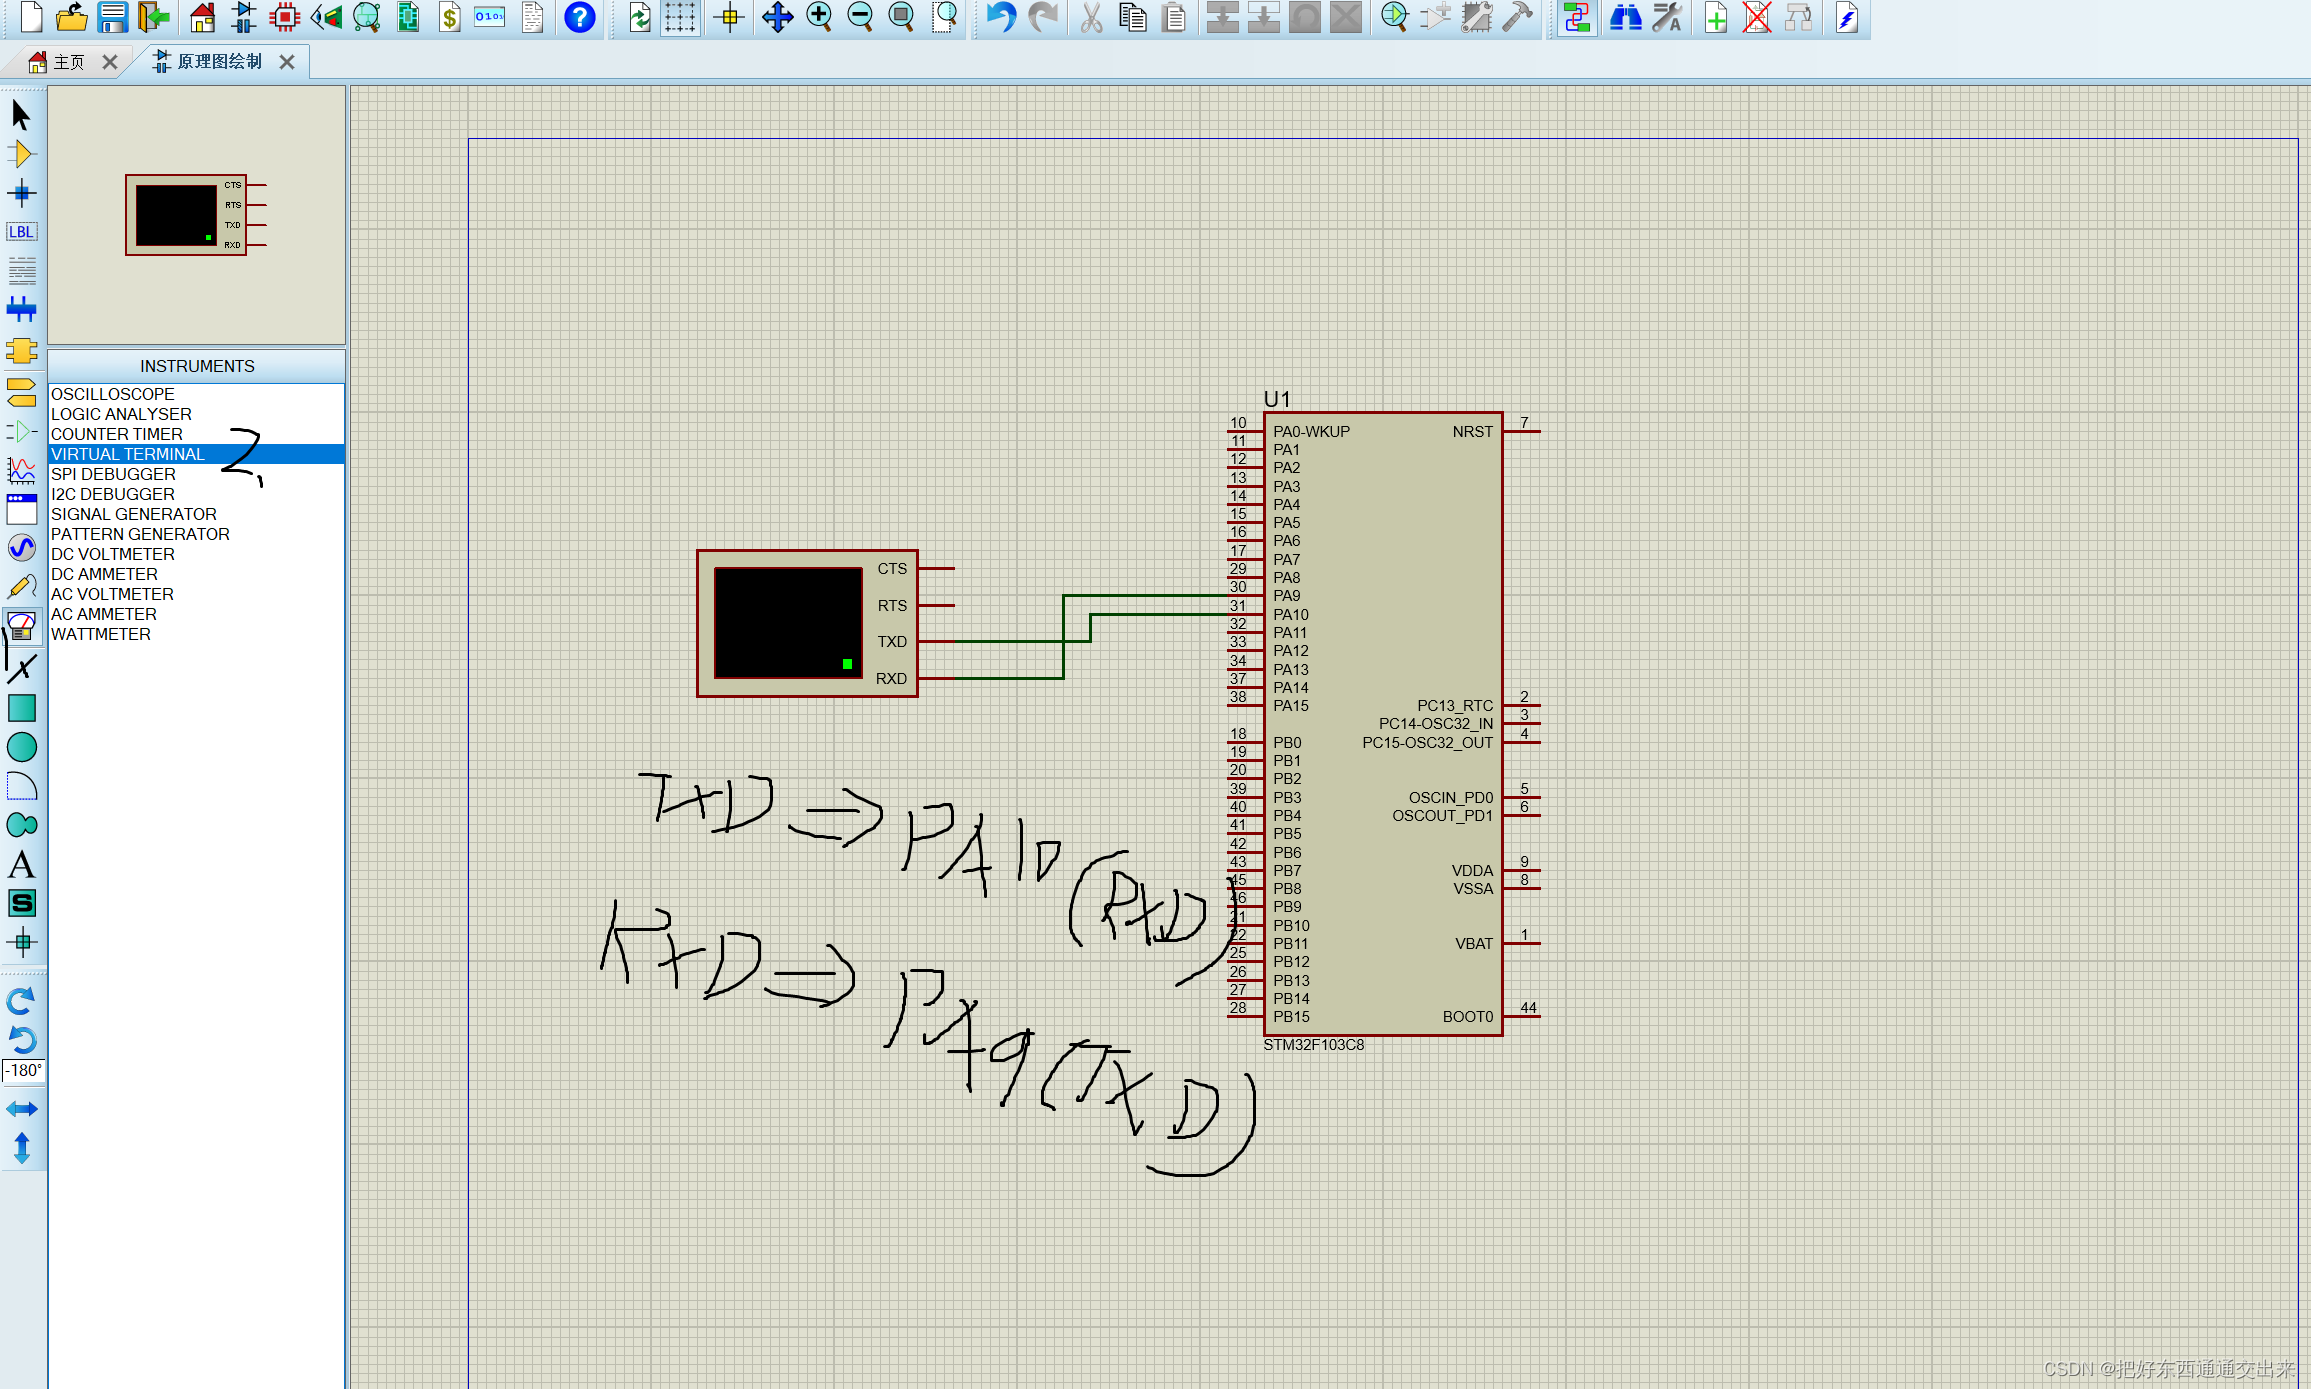Select the STM32F103C8 component U1
Viewport: 2311px width, 1389px height.
[x=1380, y=720]
